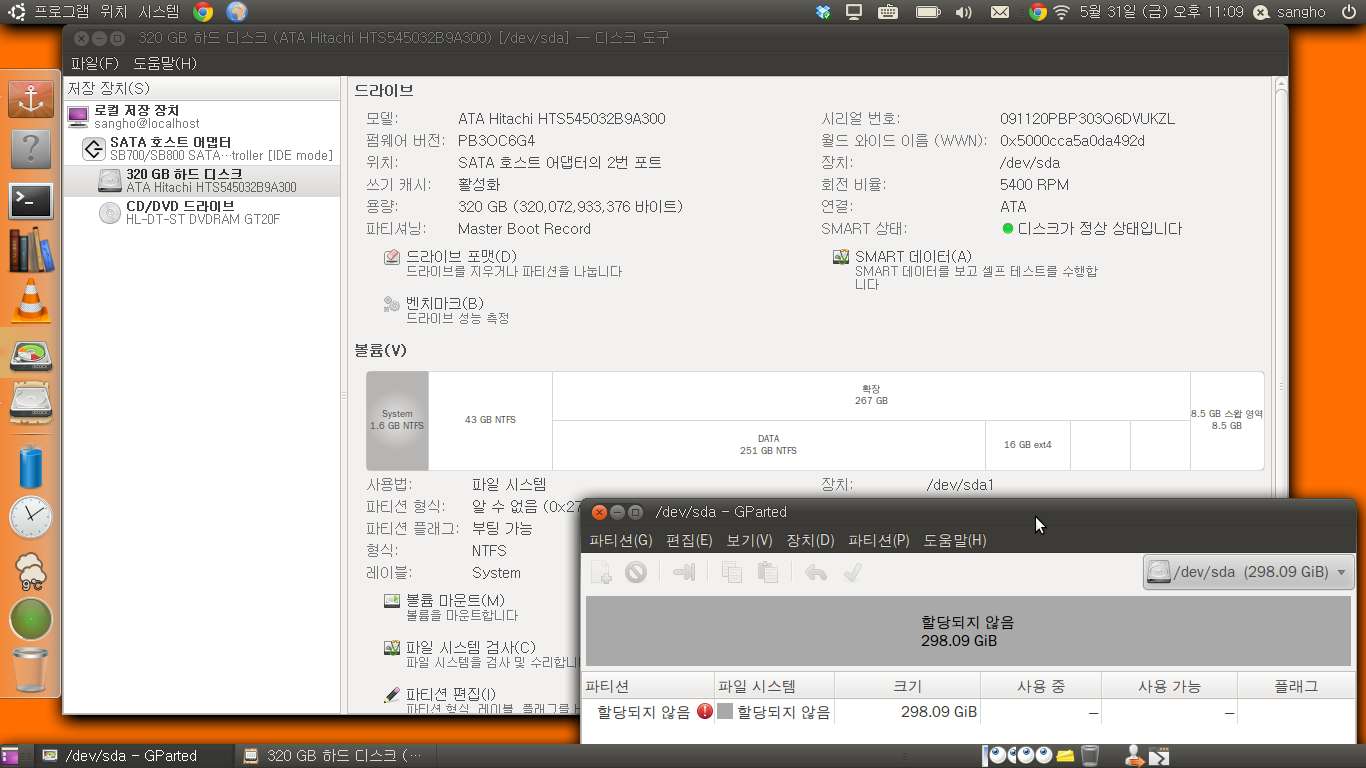Open the 도움말(H) menu in Disk Utility

click(x=165, y=63)
